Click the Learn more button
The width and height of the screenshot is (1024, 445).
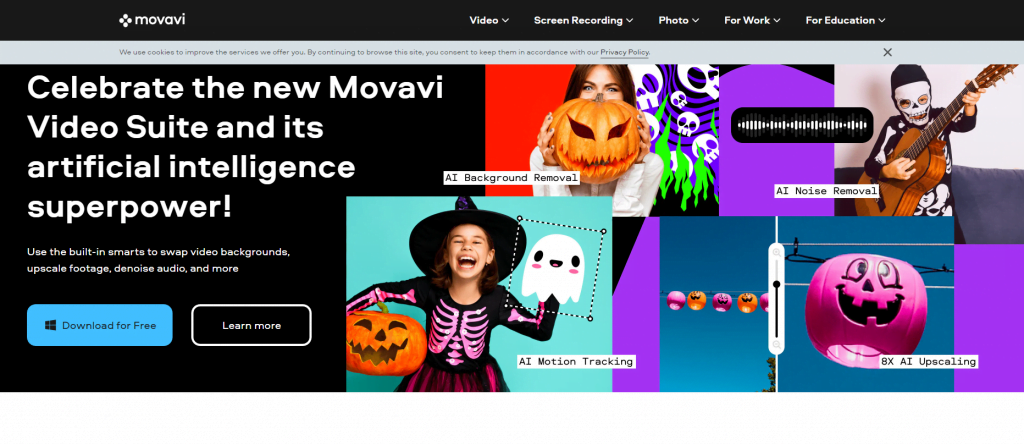point(251,325)
